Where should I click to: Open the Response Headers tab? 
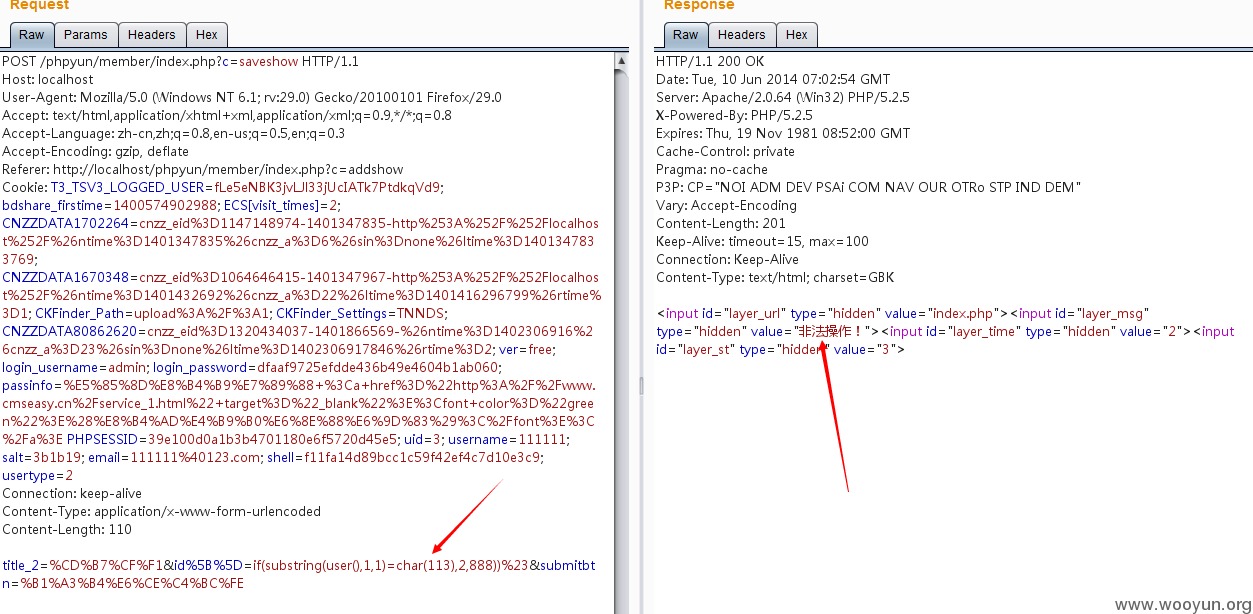tap(741, 35)
